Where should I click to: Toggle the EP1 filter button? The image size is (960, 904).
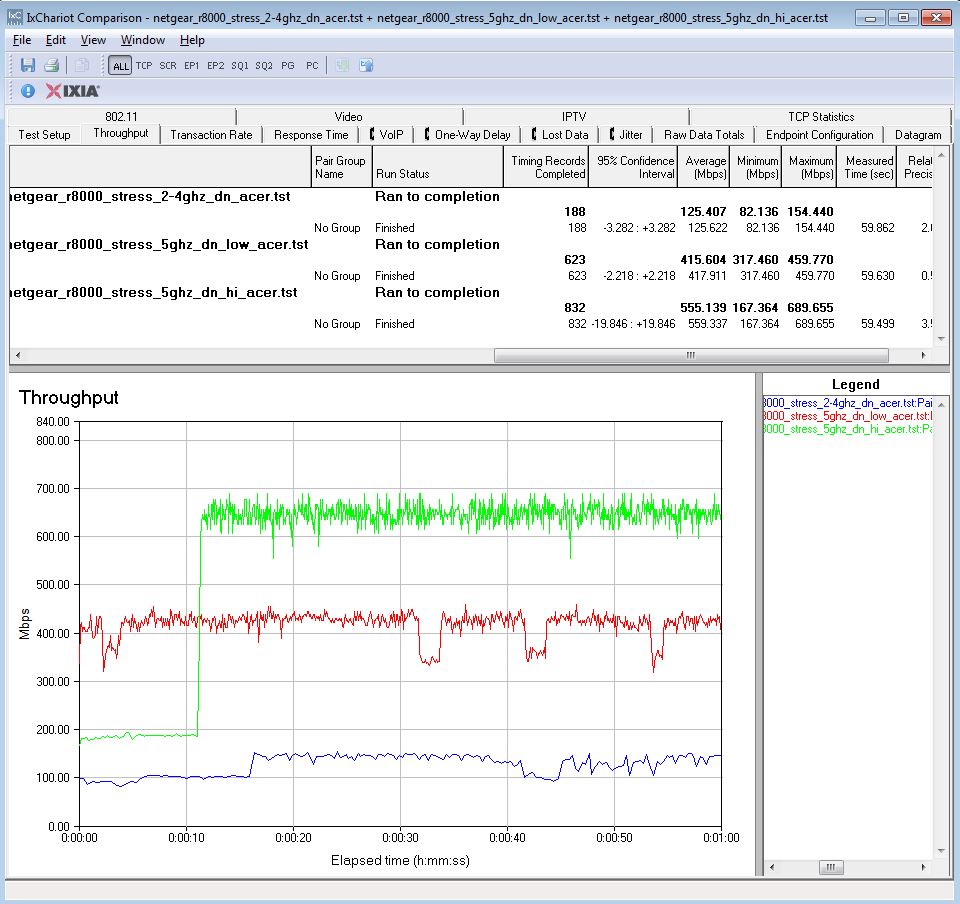tap(192, 65)
